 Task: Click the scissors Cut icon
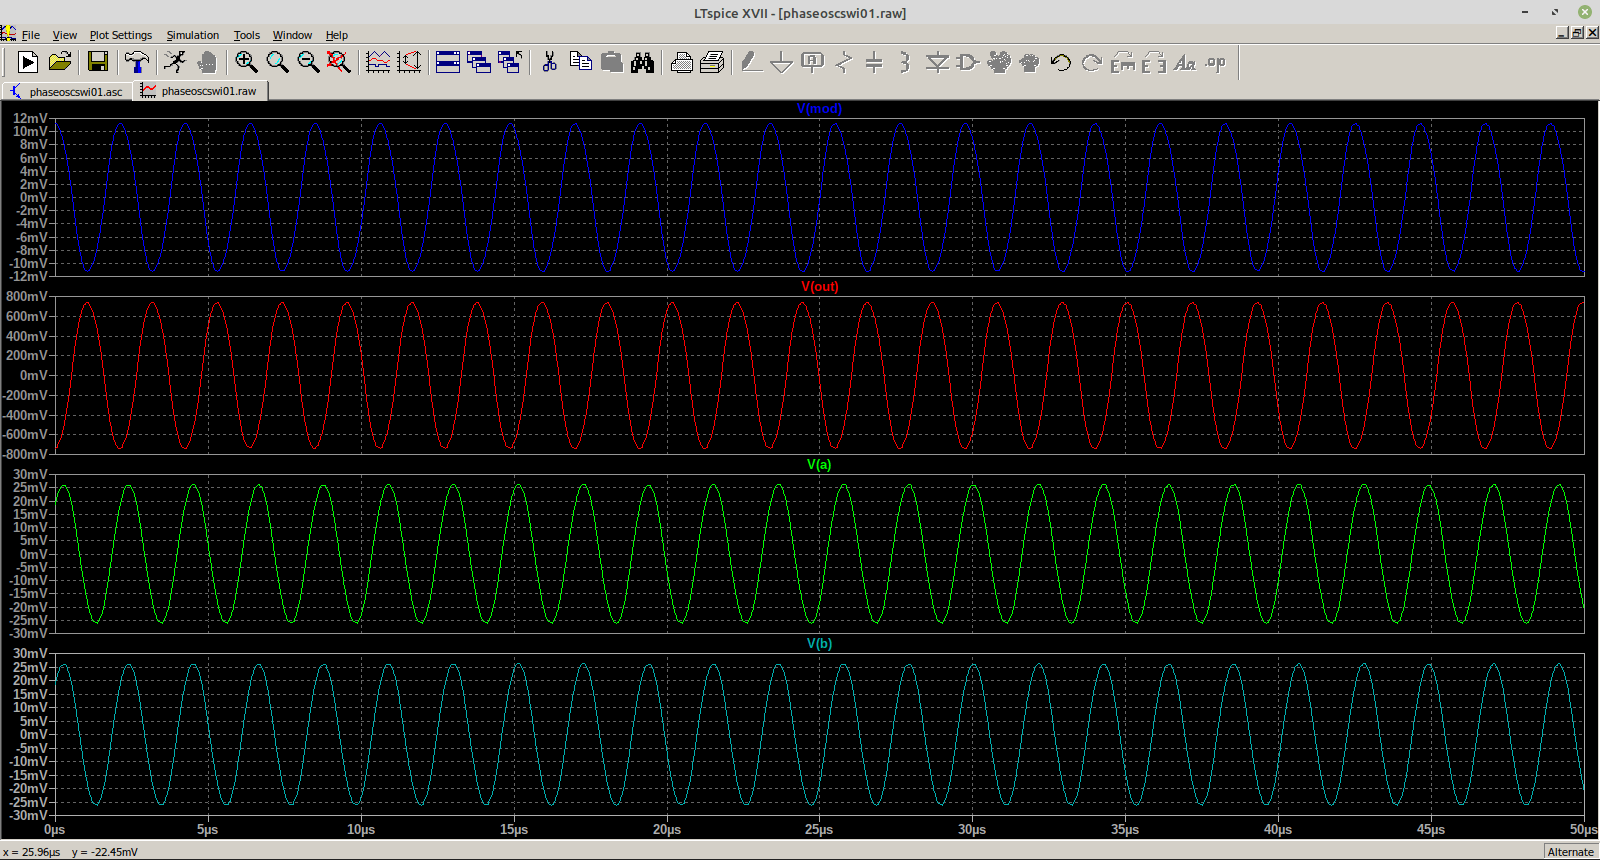(549, 62)
